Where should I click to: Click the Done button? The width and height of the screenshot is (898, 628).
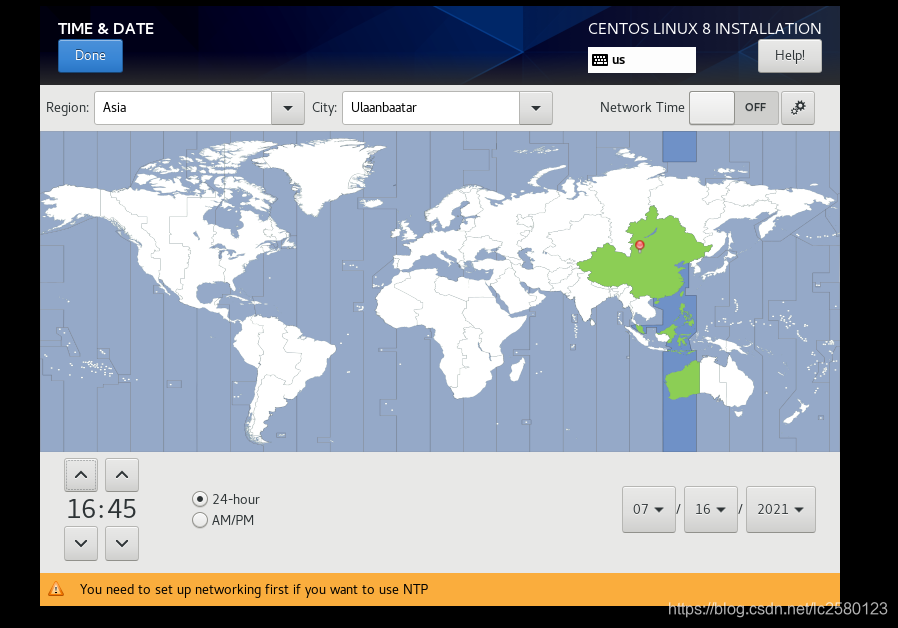point(90,56)
